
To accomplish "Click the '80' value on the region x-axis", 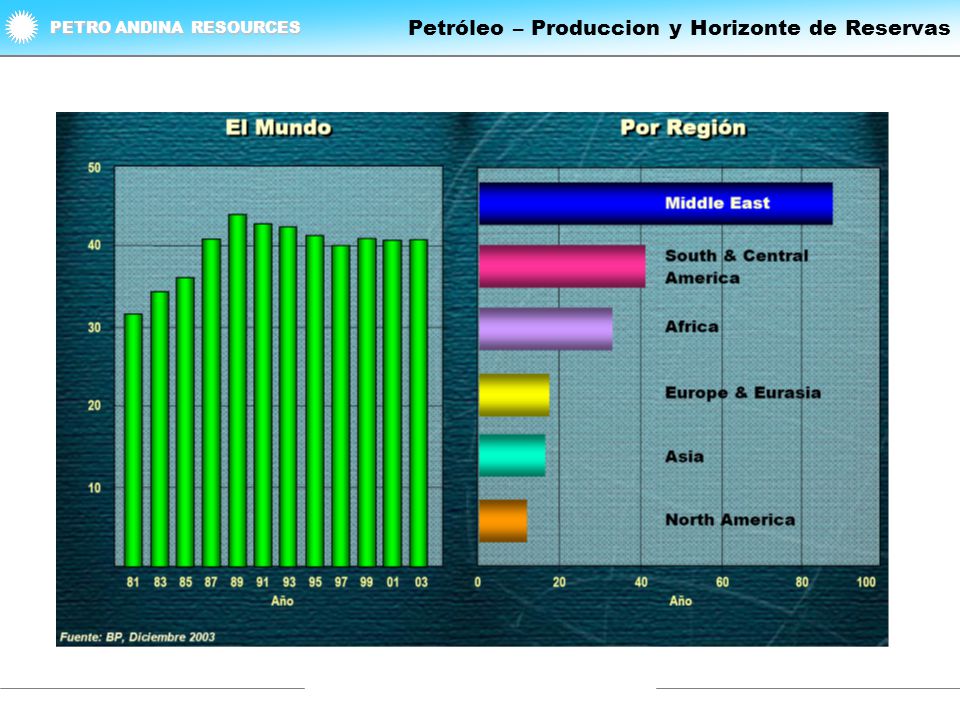I will pyautogui.click(x=802, y=582).
